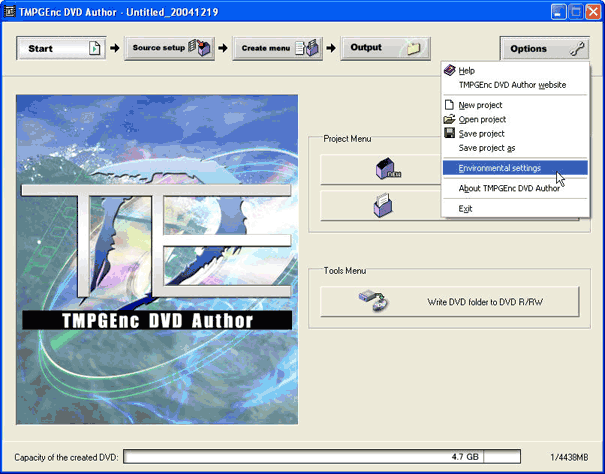Open Help from the Options menu
This screenshot has width=605, height=474.
pyautogui.click(x=467, y=71)
